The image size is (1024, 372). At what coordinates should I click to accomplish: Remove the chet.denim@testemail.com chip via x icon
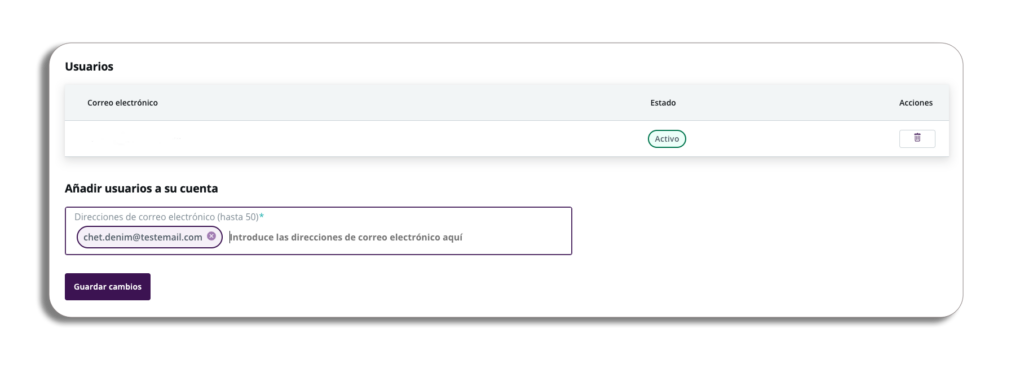pos(211,236)
